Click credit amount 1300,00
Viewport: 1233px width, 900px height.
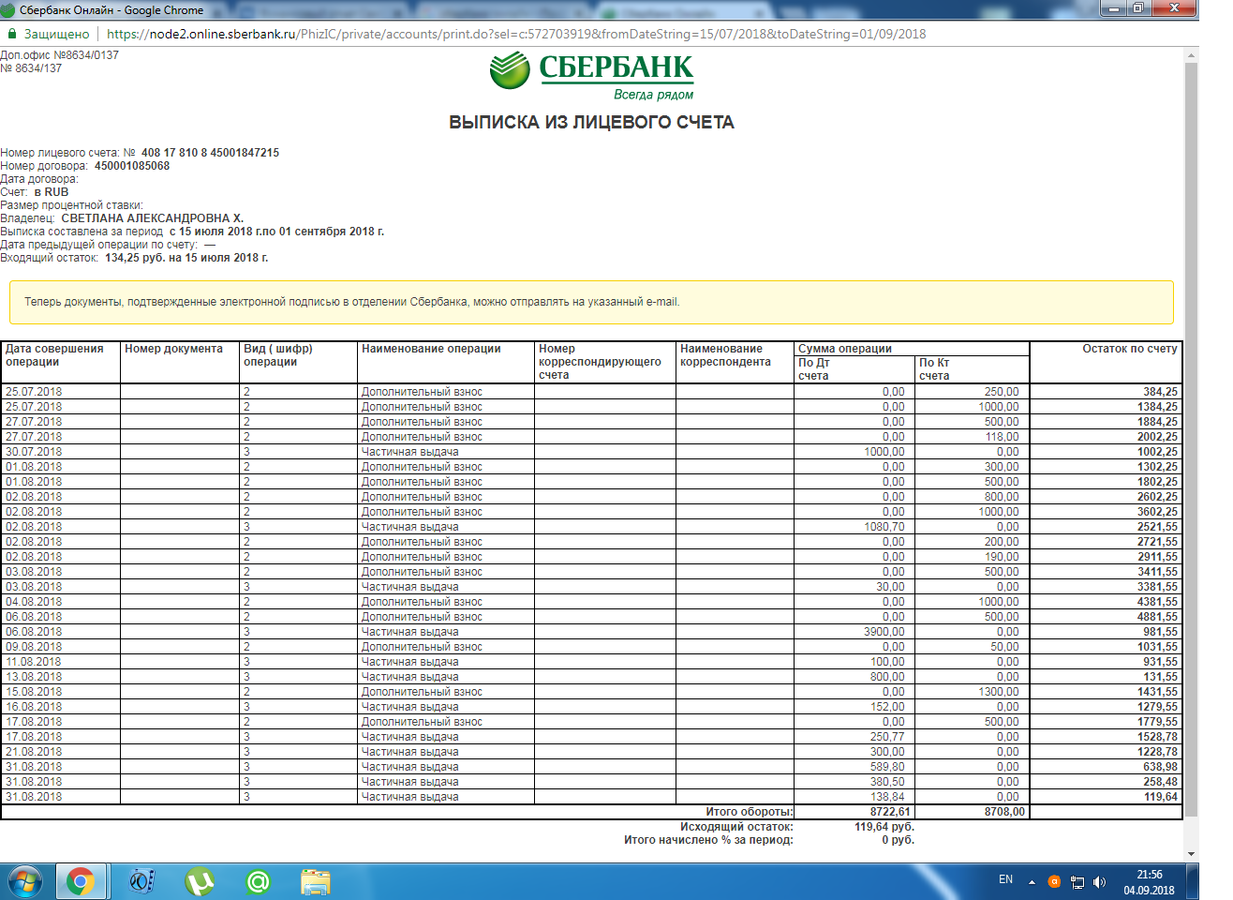pyautogui.click(x=997, y=692)
